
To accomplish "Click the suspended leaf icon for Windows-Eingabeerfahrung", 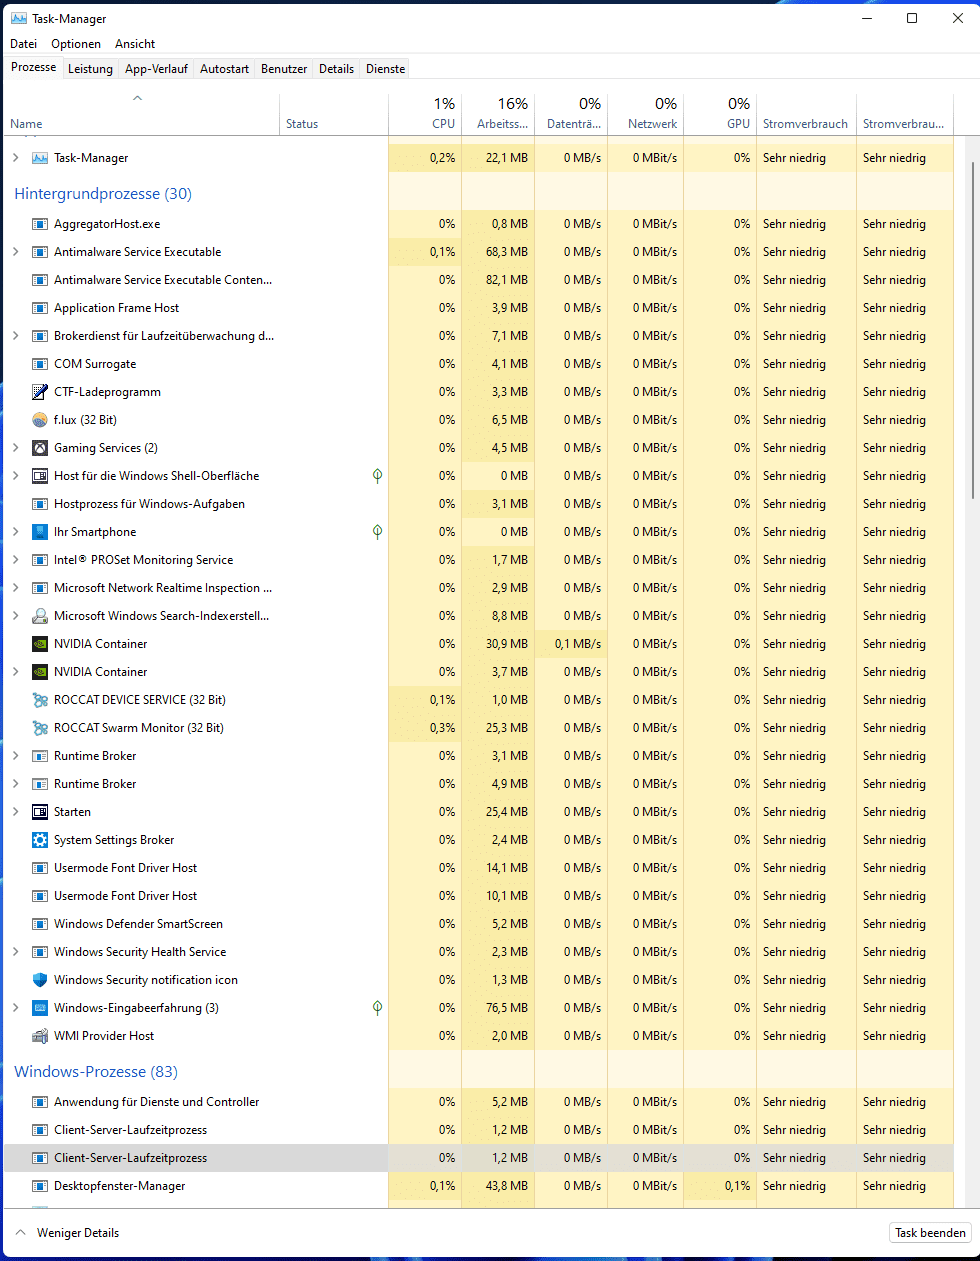I will pos(377,1008).
